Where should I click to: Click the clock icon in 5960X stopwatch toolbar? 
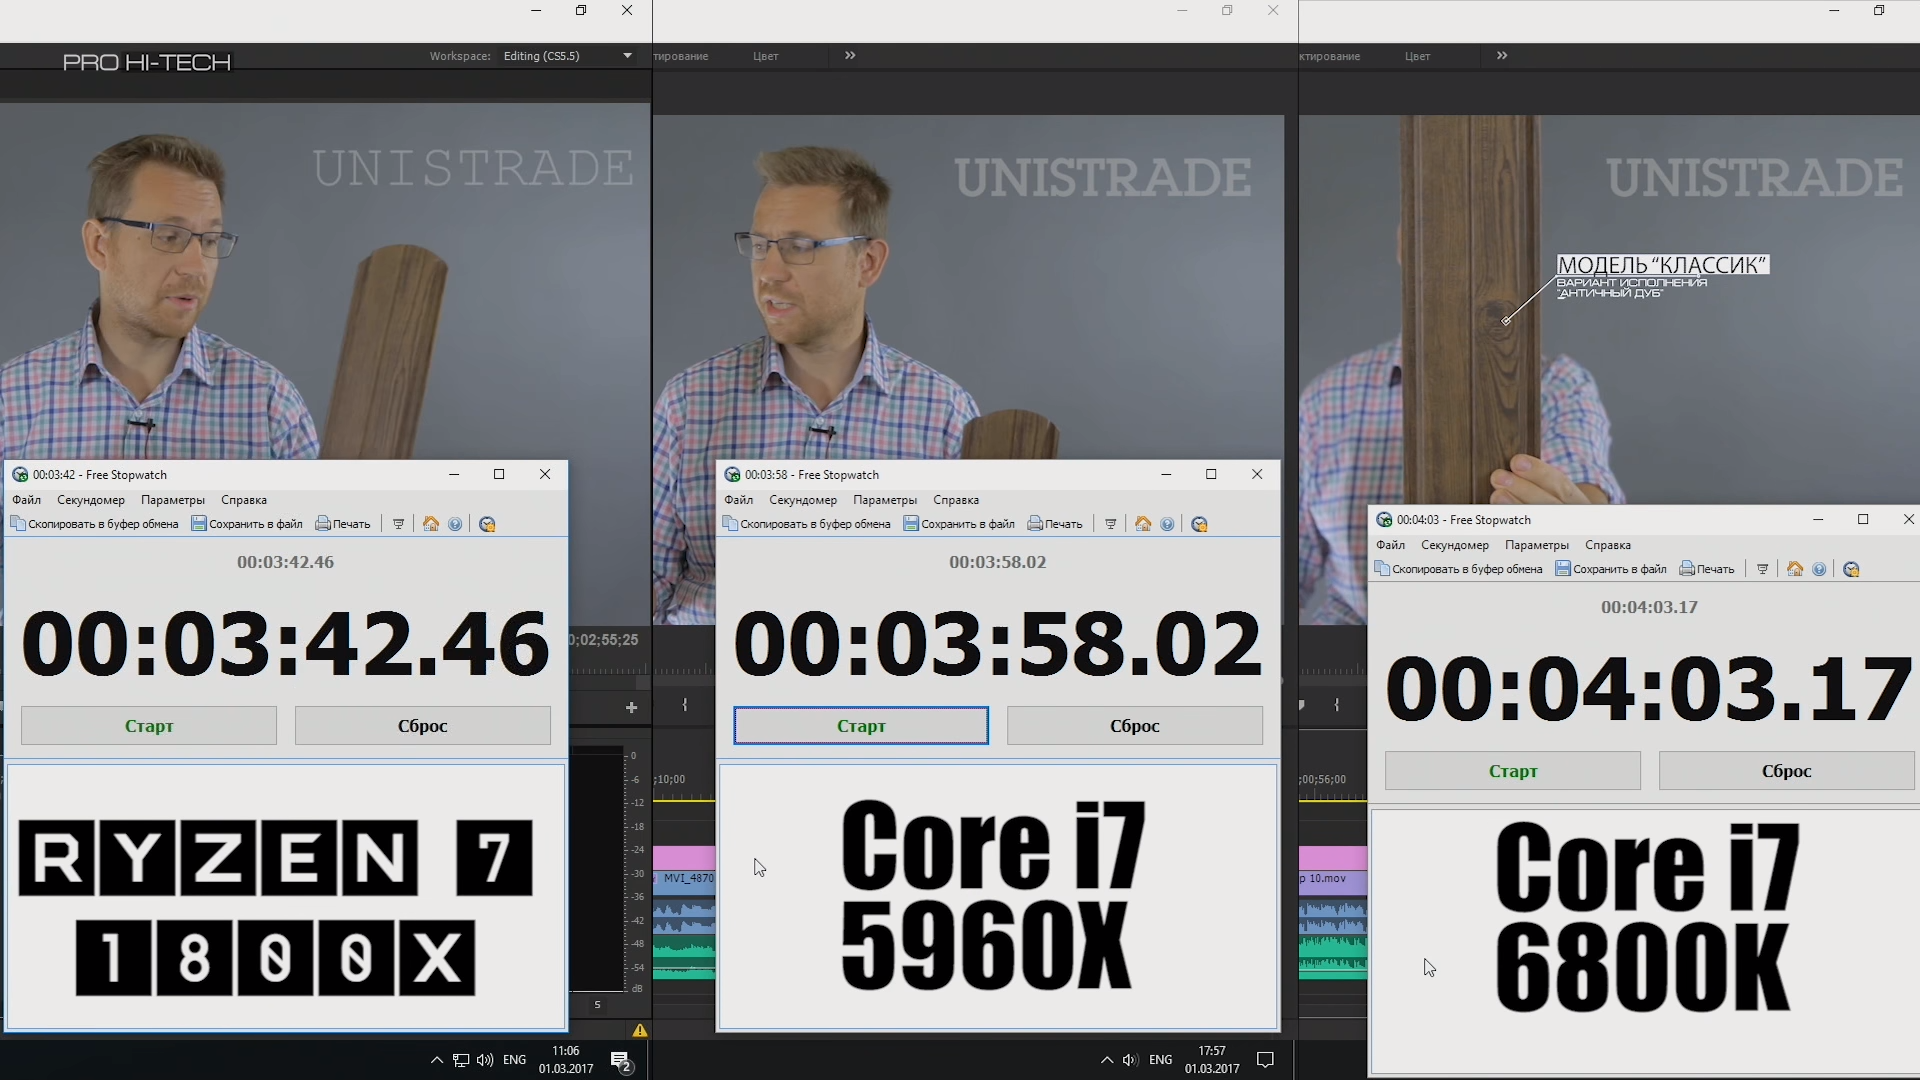(1199, 524)
